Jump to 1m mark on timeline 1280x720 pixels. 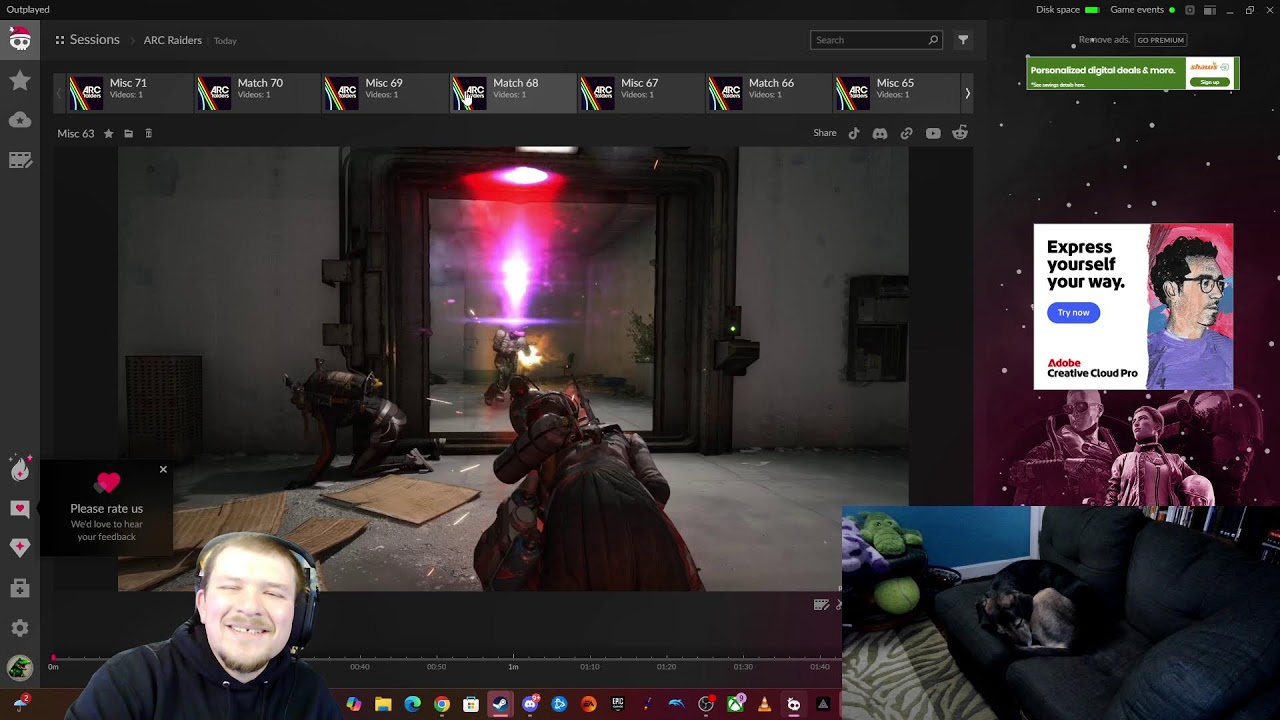[x=513, y=666]
